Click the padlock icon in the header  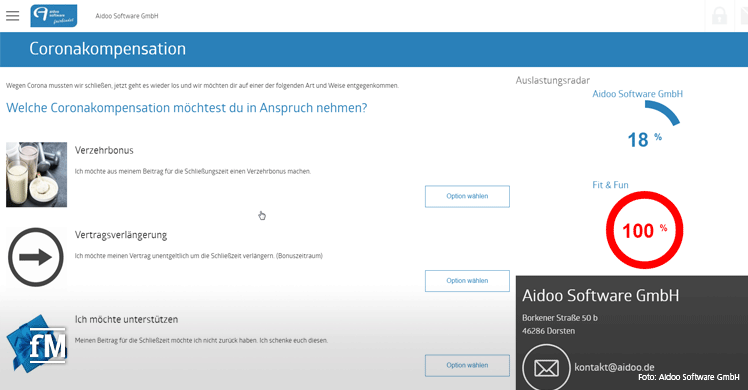coord(719,16)
